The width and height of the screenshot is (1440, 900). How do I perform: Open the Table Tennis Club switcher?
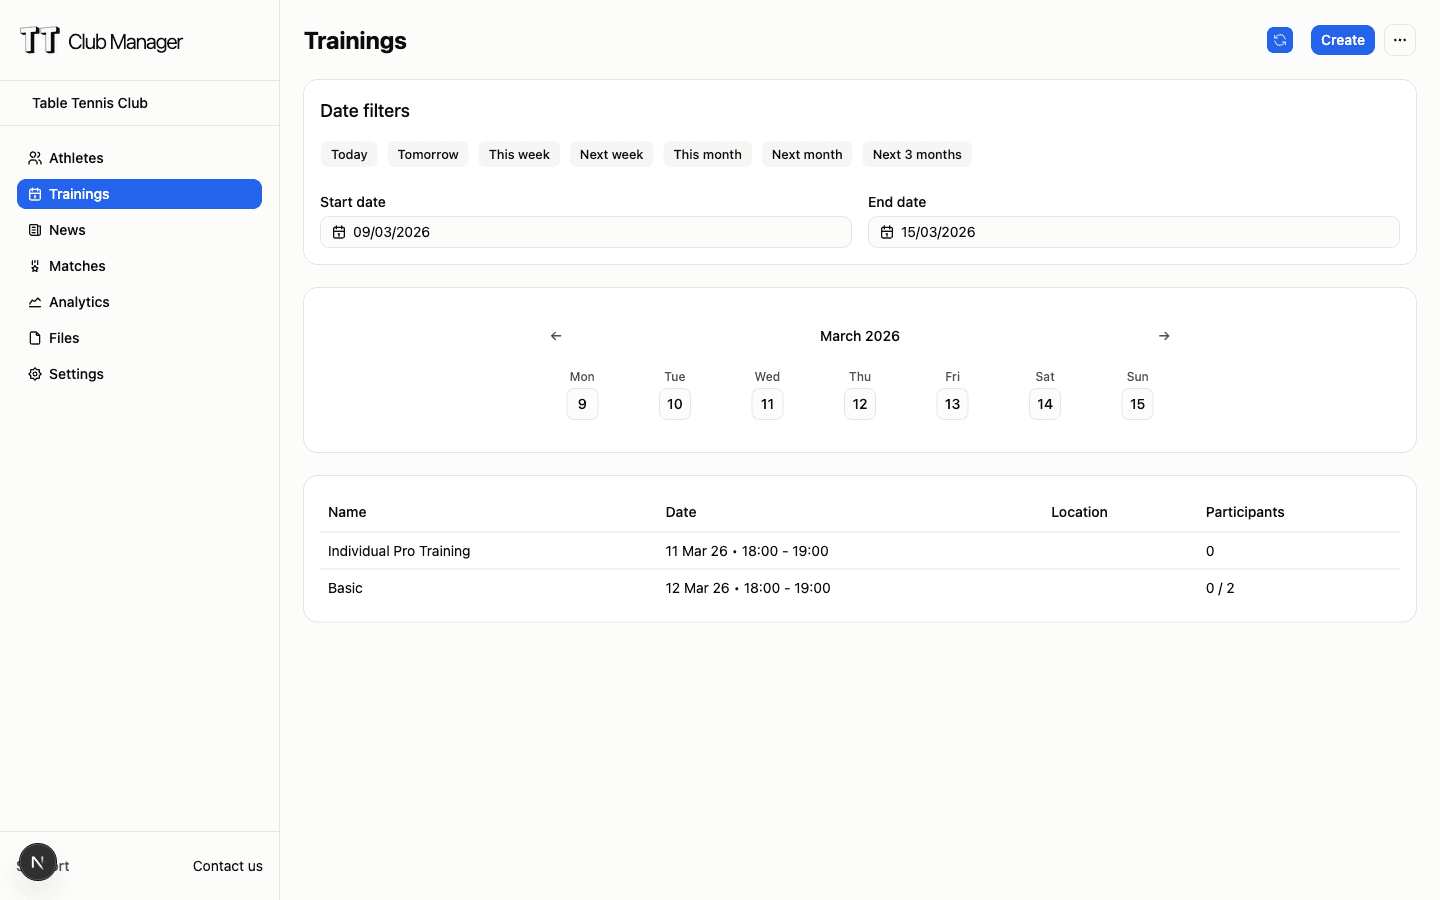139,103
